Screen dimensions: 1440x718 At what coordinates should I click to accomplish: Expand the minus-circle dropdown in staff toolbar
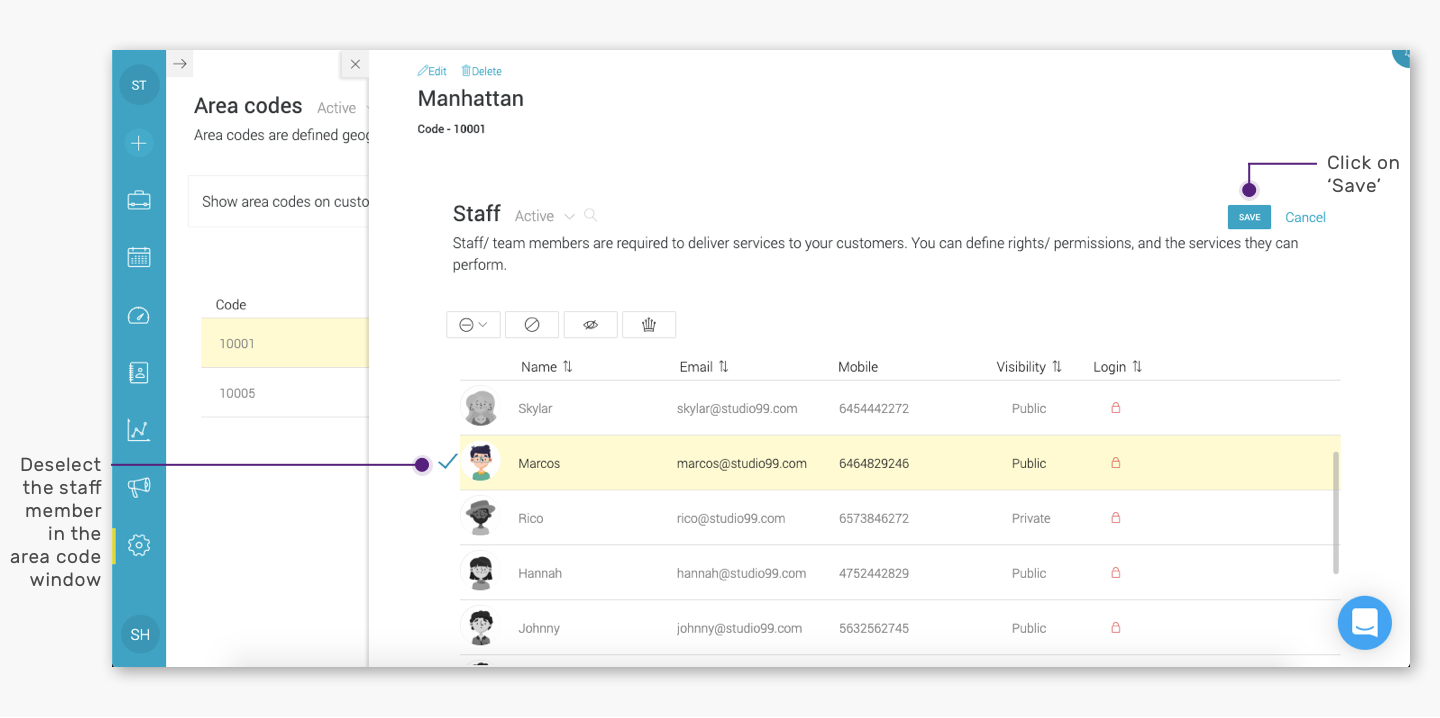click(x=473, y=324)
